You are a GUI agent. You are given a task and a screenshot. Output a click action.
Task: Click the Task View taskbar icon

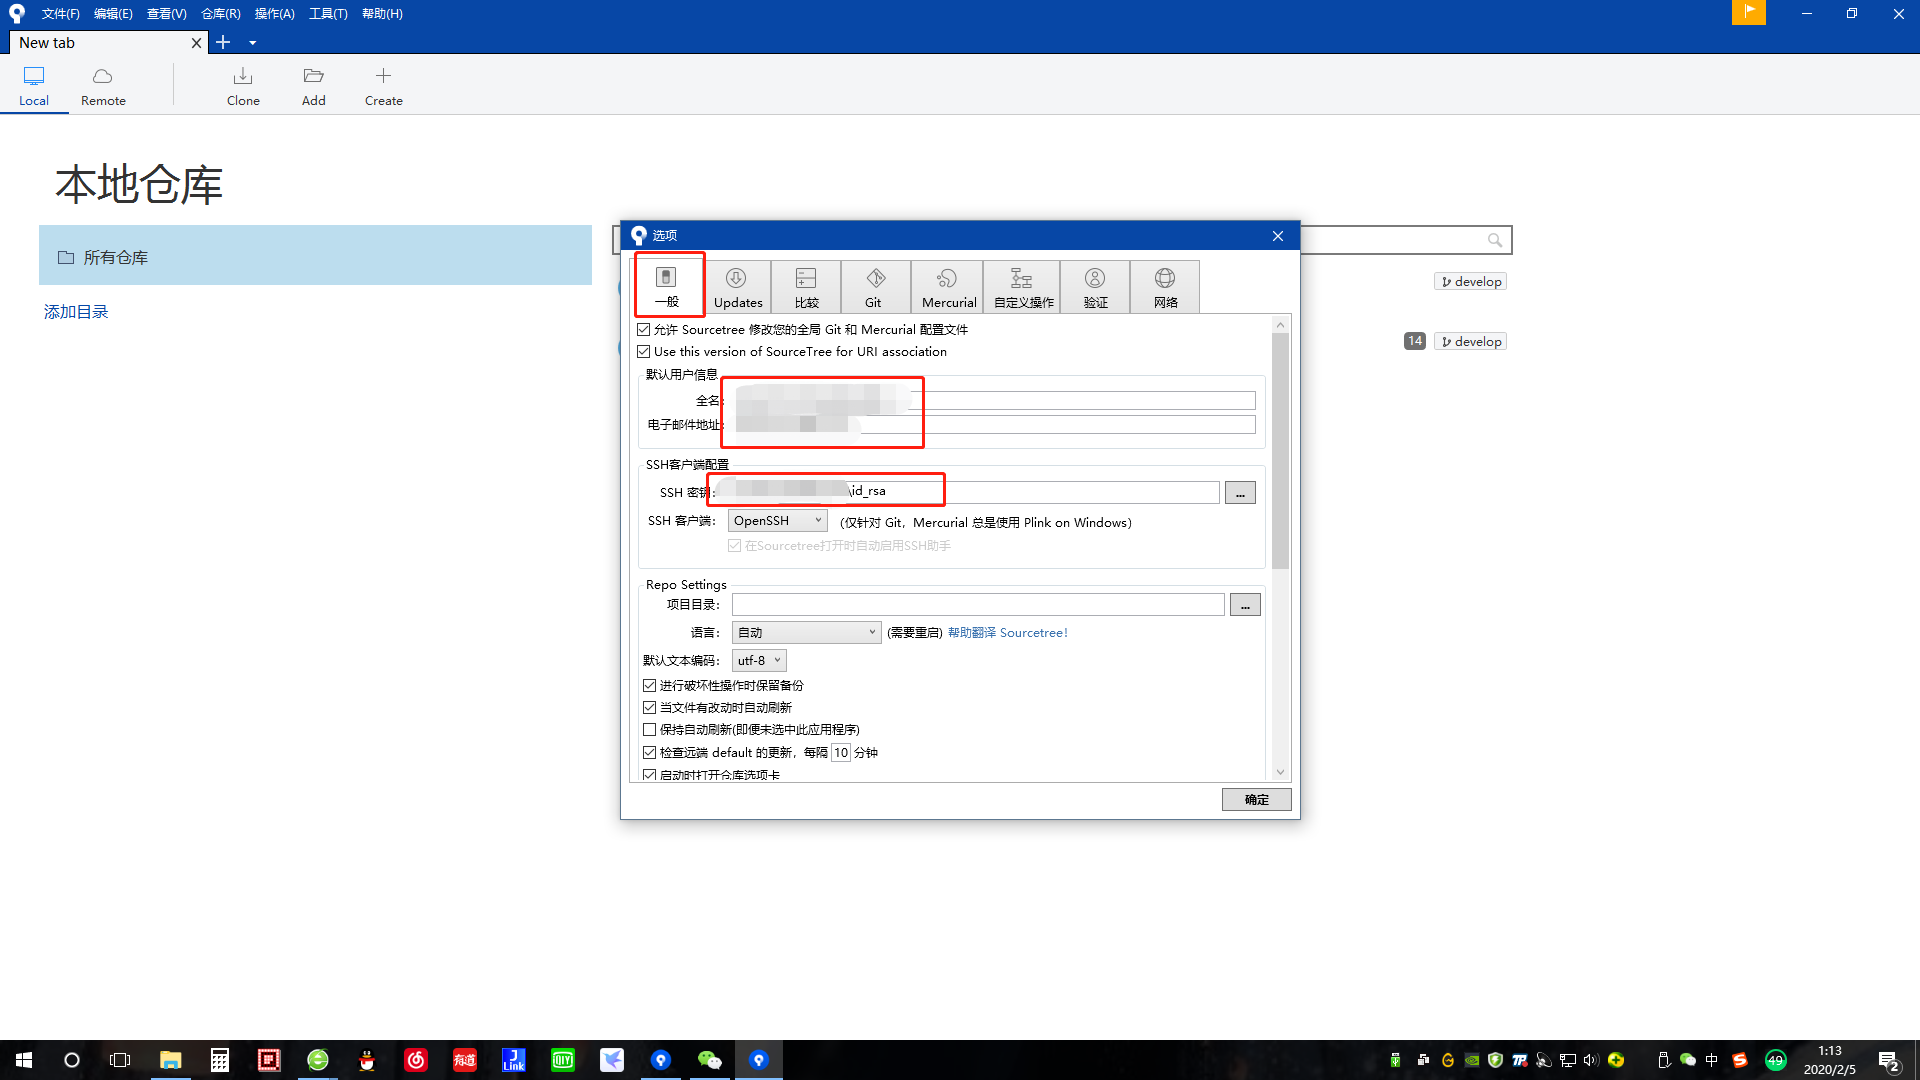pos(120,1060)
